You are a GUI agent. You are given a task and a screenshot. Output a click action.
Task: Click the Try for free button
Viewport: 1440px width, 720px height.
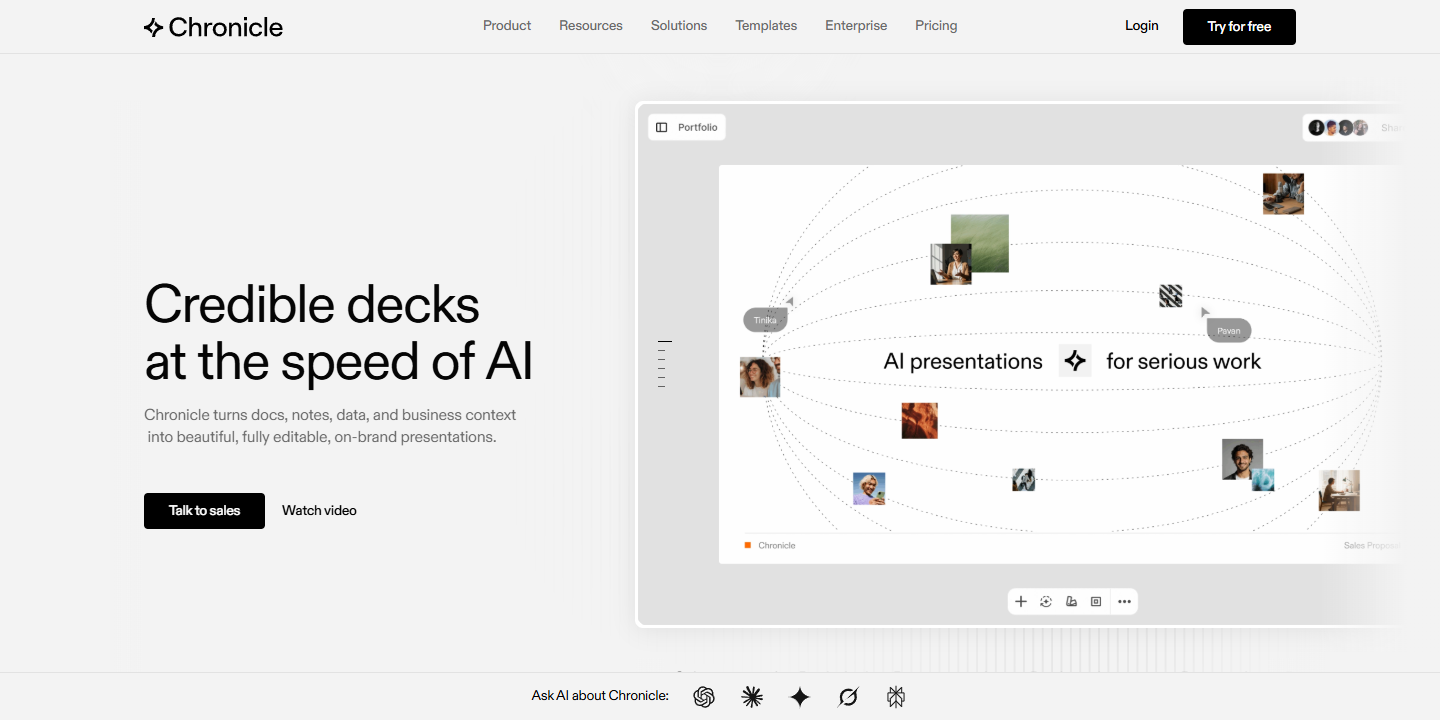(x=1239, y=27)
